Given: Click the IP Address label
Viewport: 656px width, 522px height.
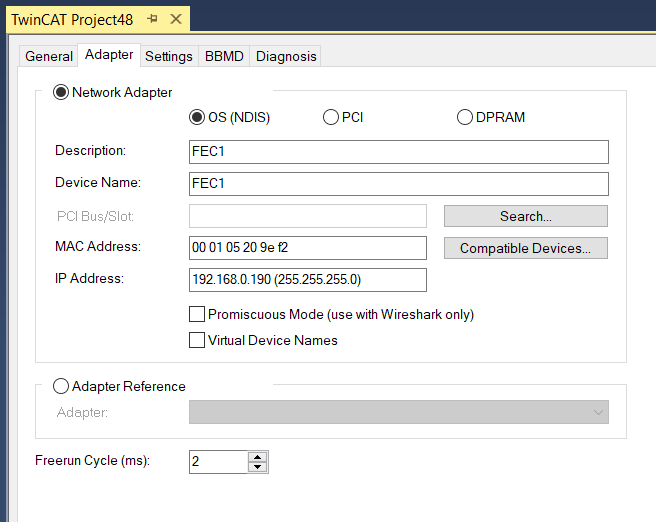Looking at the screenshot, I should coord(89,278).
